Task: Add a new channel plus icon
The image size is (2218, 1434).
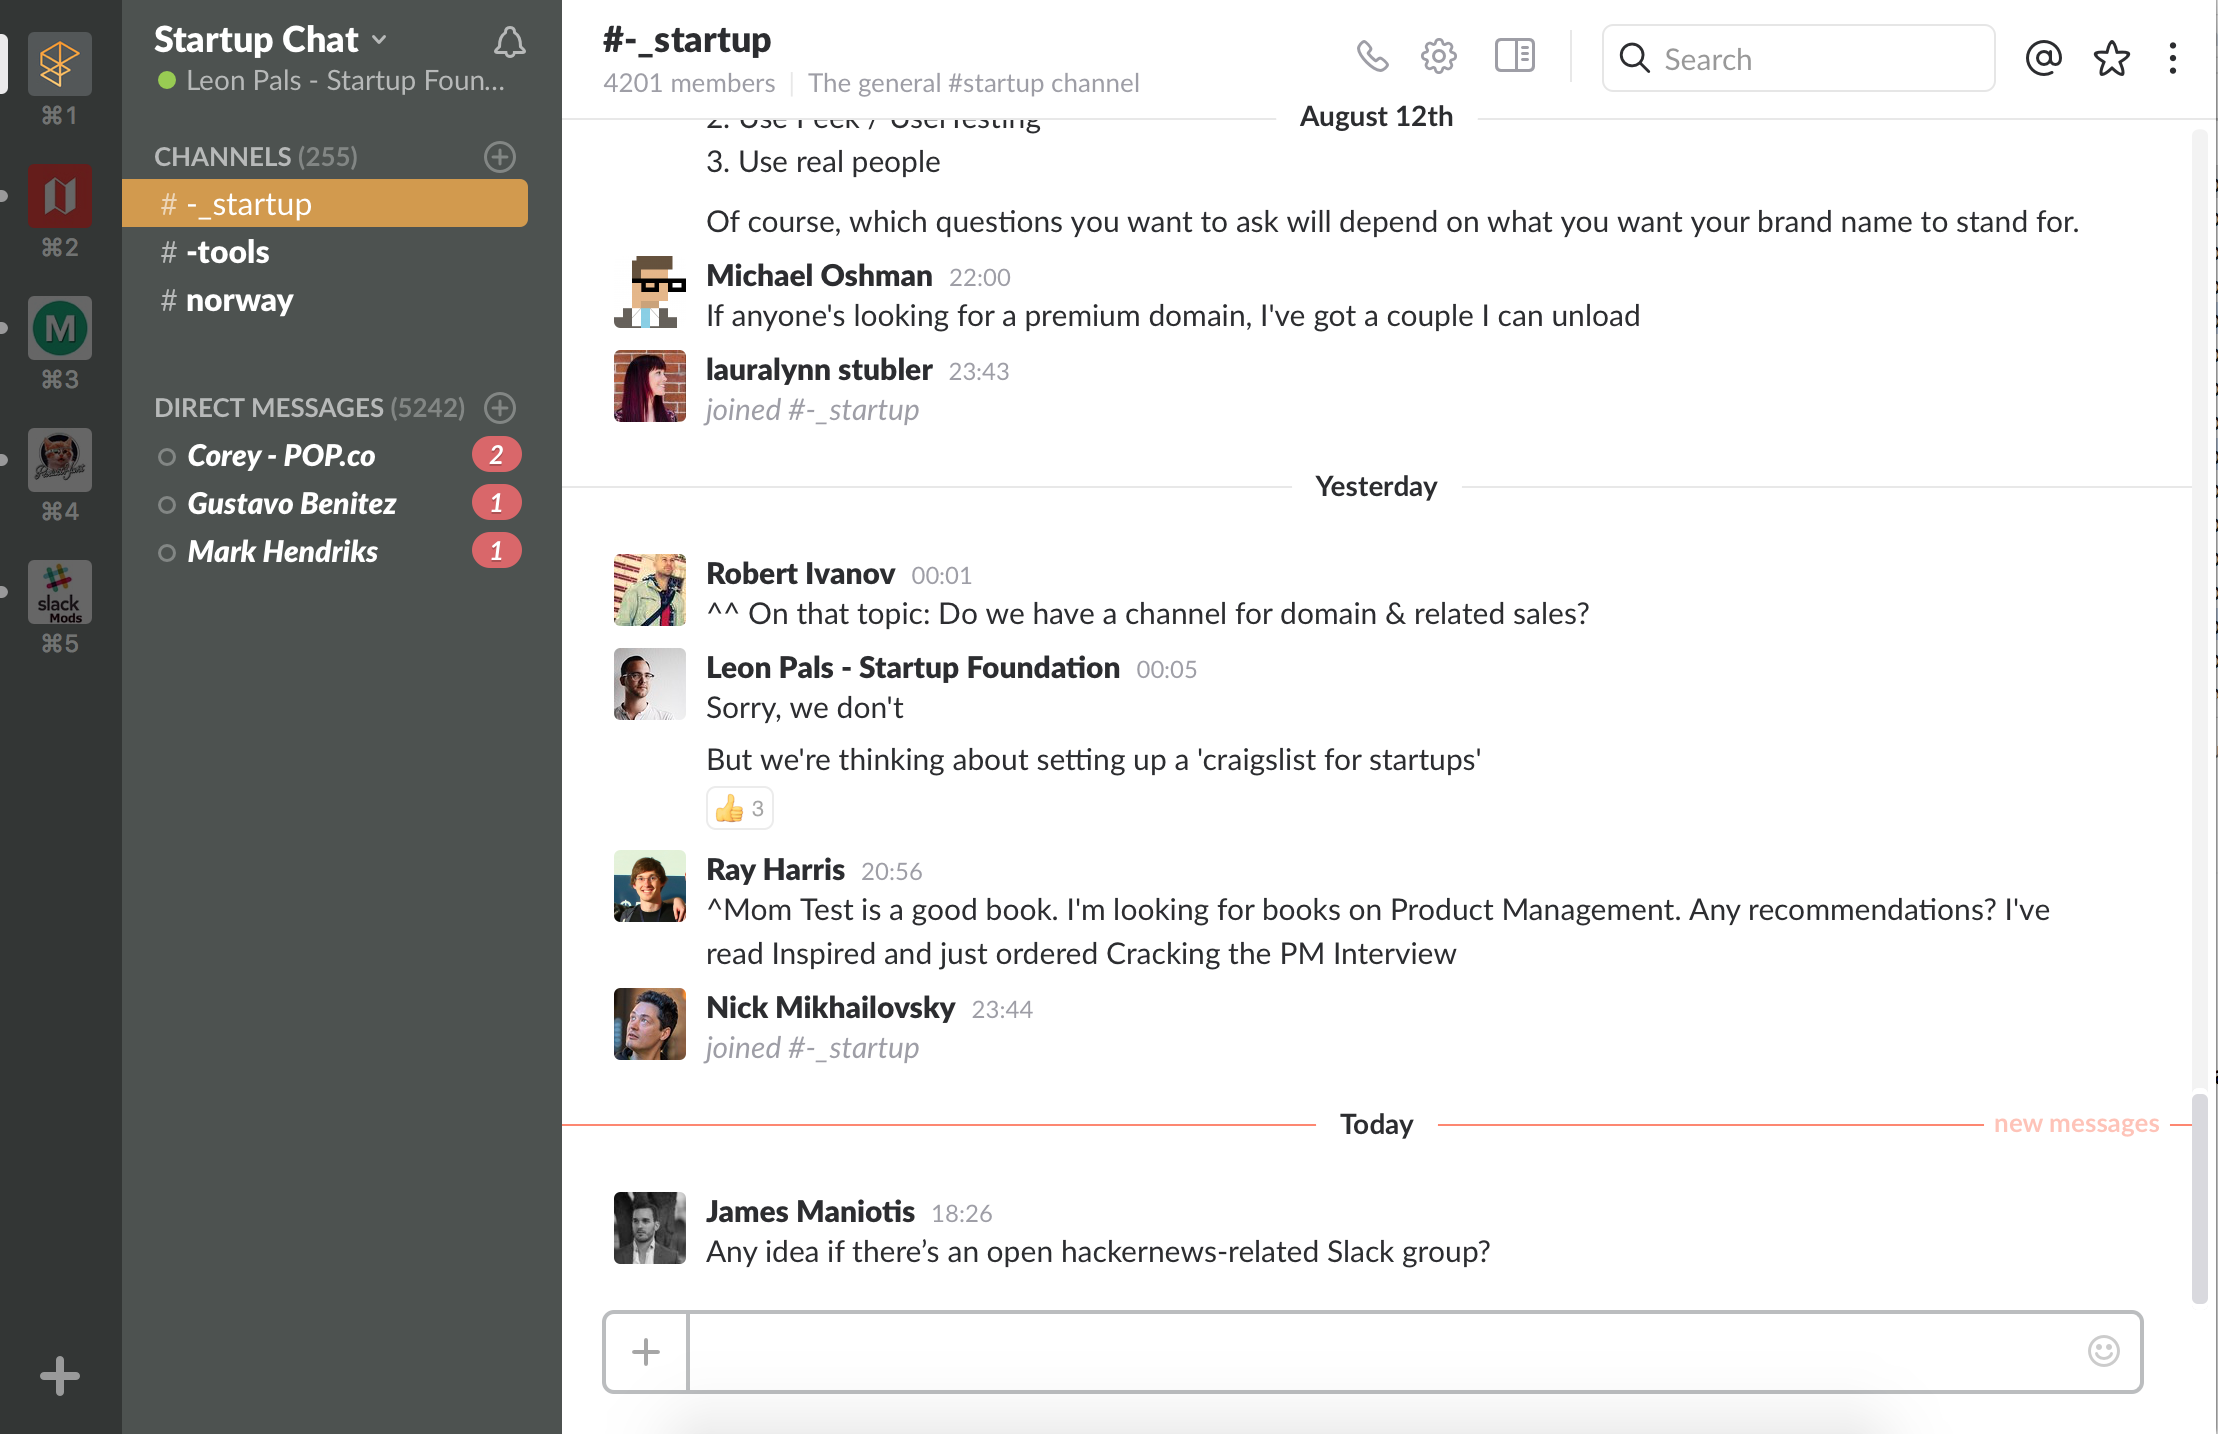Action: 500,157
